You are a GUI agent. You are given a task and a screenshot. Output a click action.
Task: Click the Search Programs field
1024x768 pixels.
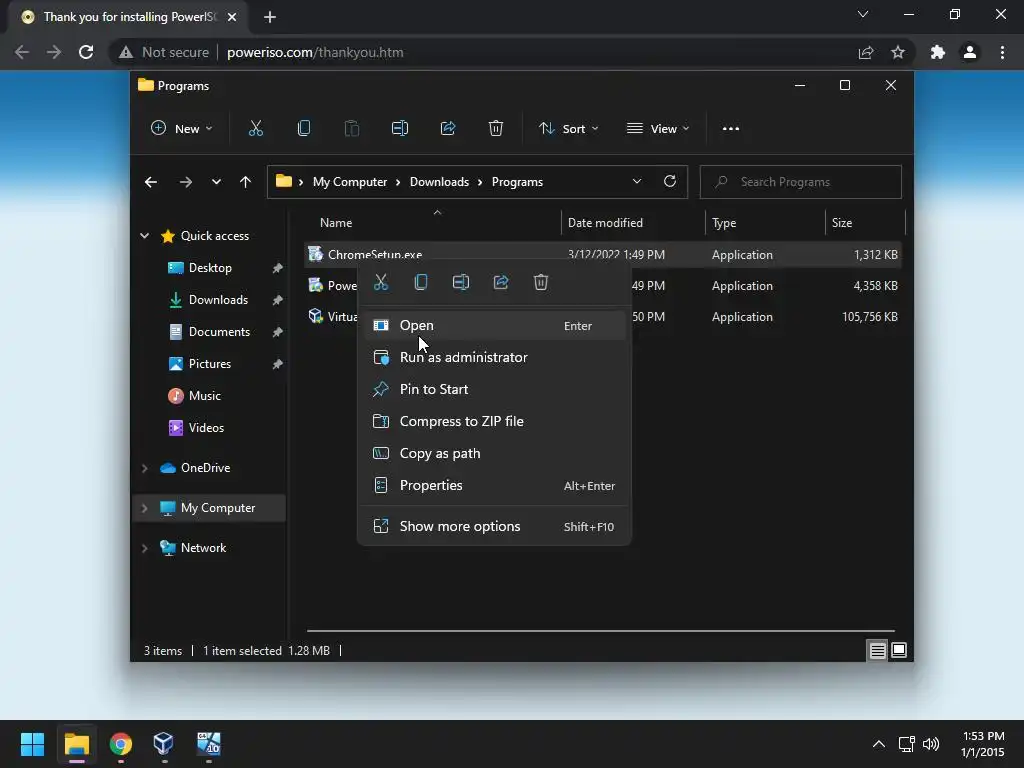(x=801, y=182)
